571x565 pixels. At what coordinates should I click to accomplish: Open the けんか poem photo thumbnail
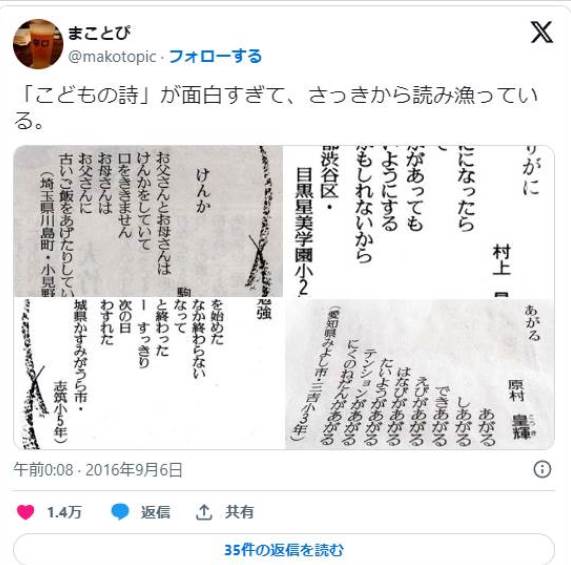148,221
